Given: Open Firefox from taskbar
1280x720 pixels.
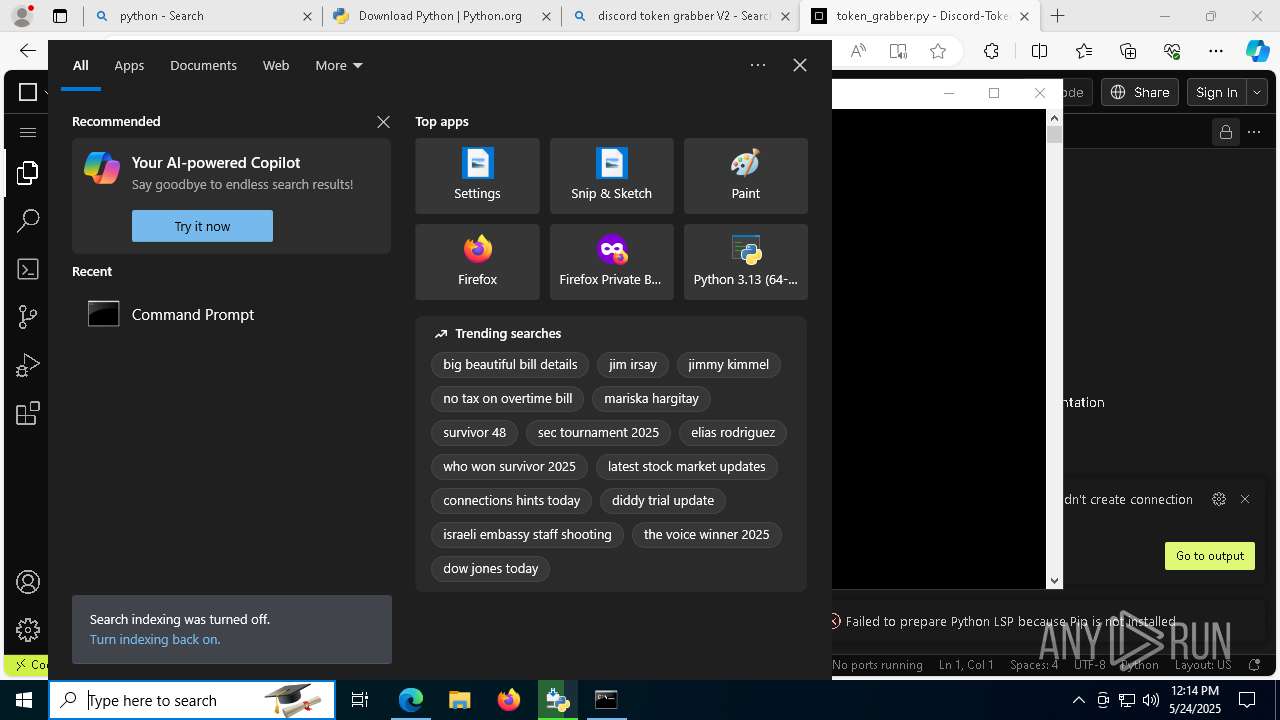Looking at the screenshot, I should coord(508,700).
